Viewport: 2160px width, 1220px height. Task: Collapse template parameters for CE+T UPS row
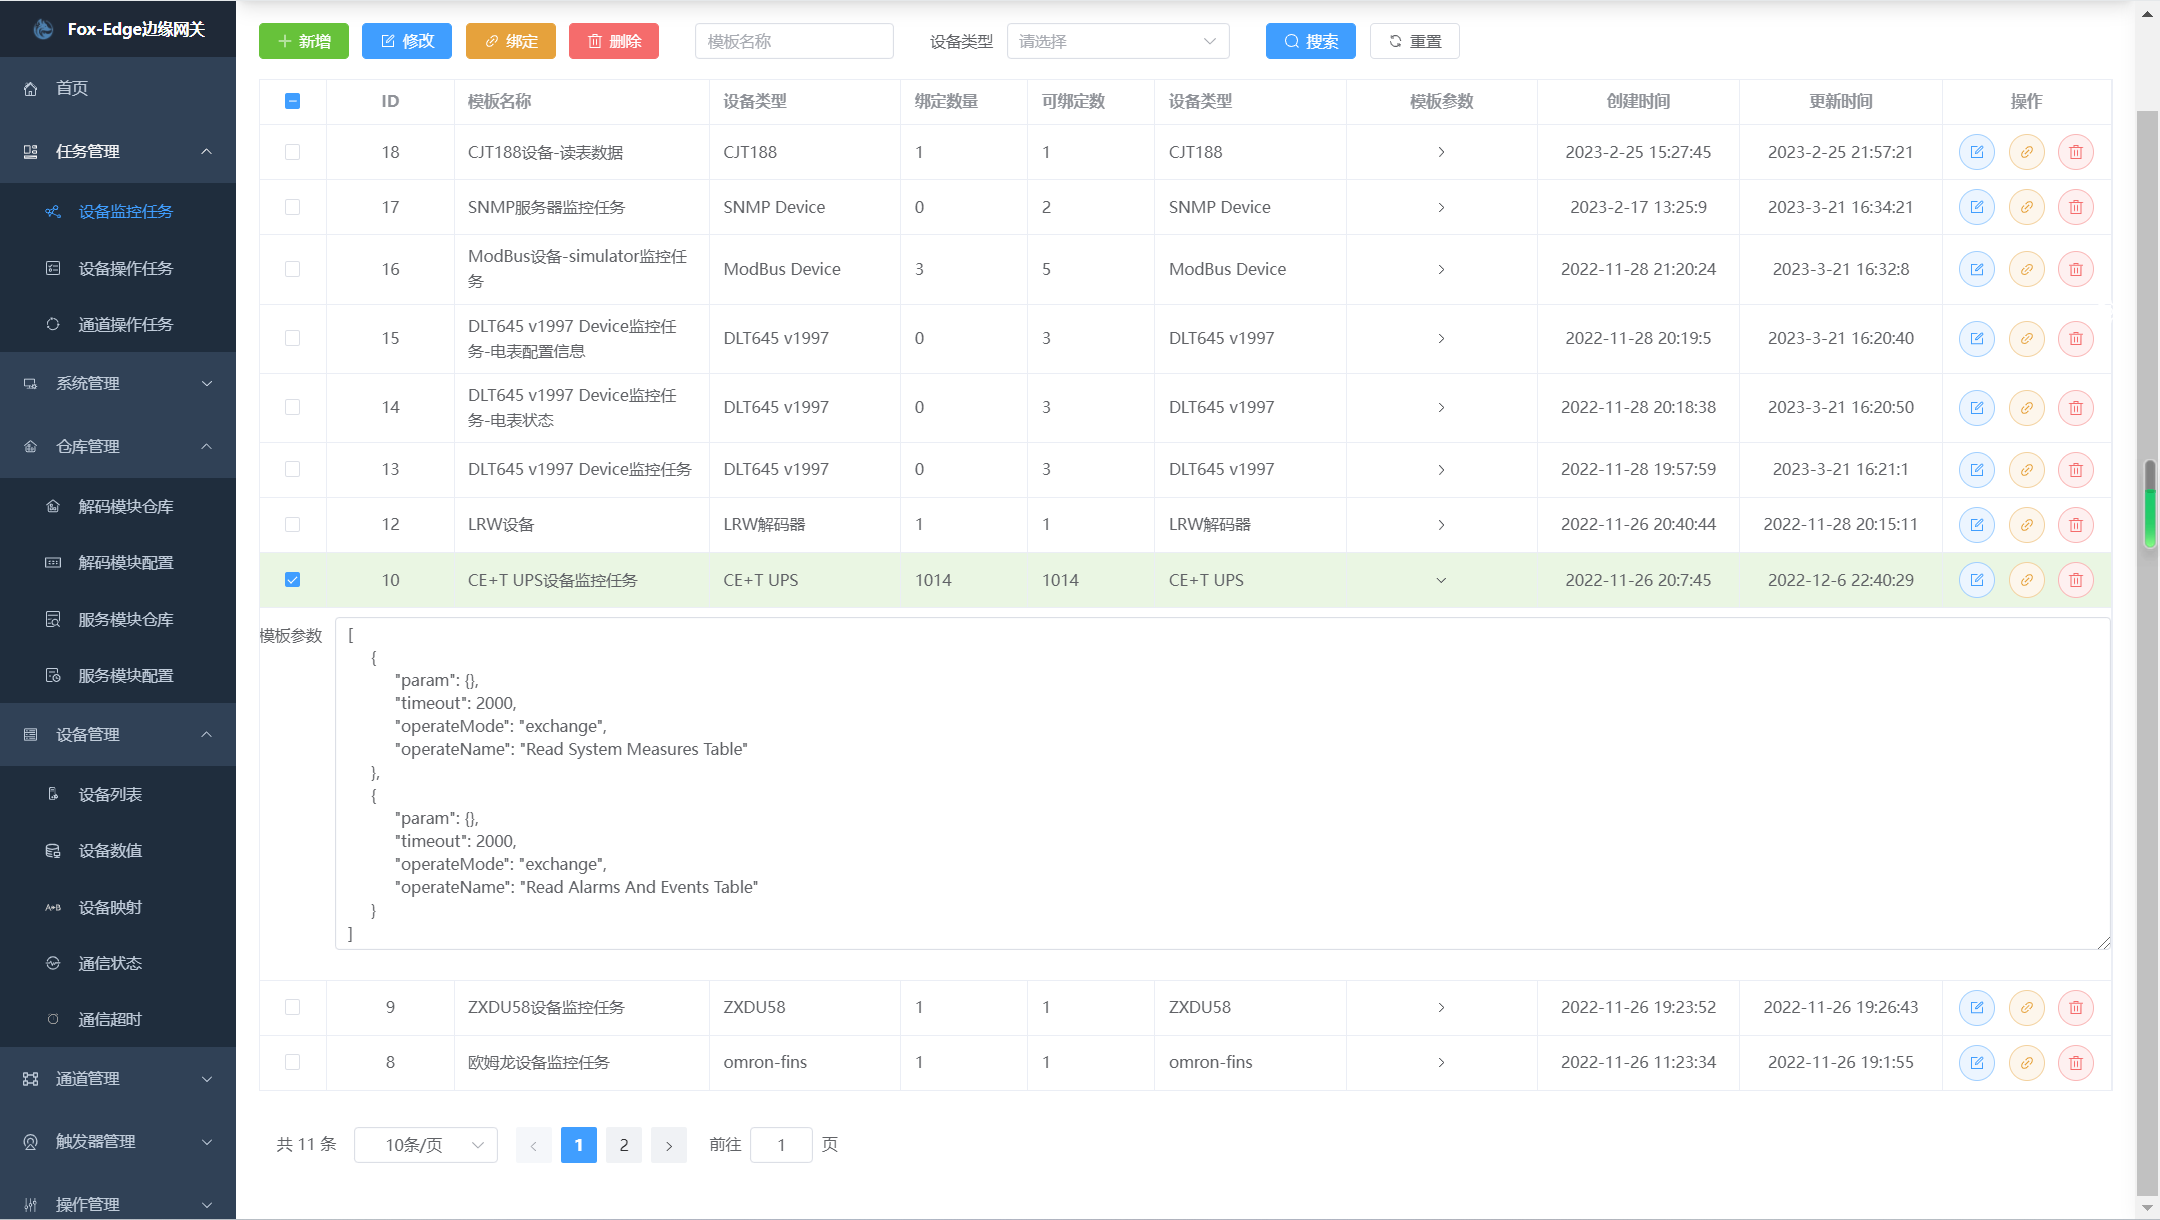[1441, 580]
